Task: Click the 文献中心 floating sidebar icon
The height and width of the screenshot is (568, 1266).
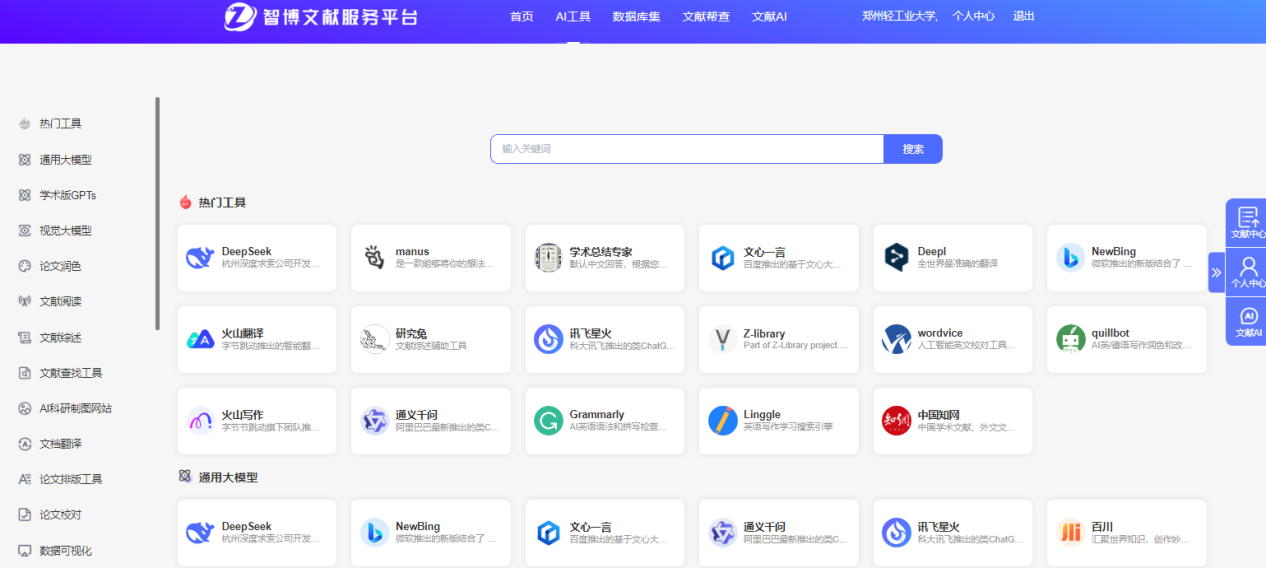Action: click(1247, 222)
